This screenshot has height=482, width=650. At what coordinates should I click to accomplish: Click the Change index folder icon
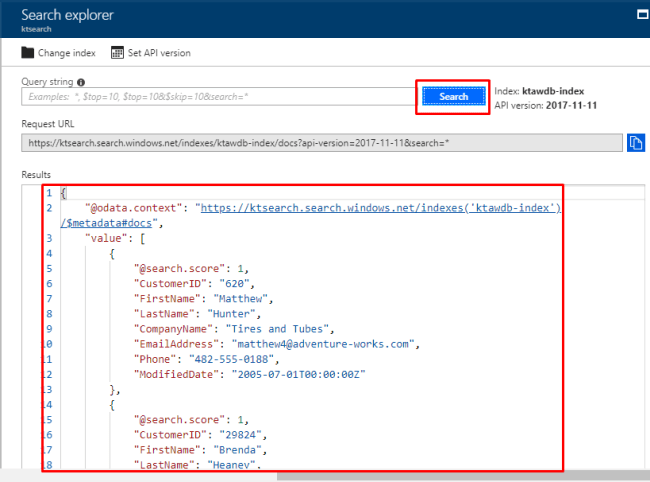click(27, 53)
